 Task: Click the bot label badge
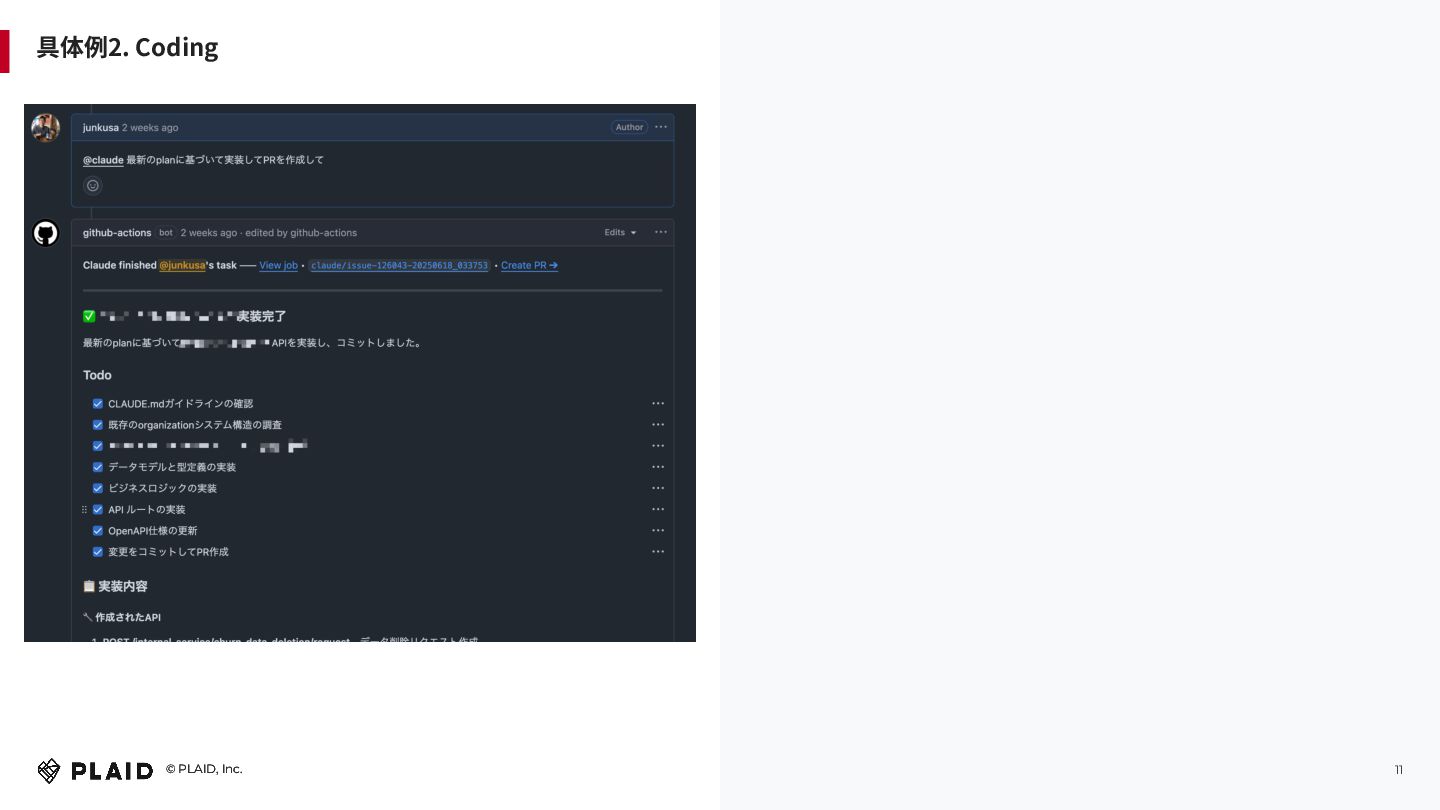166,232
